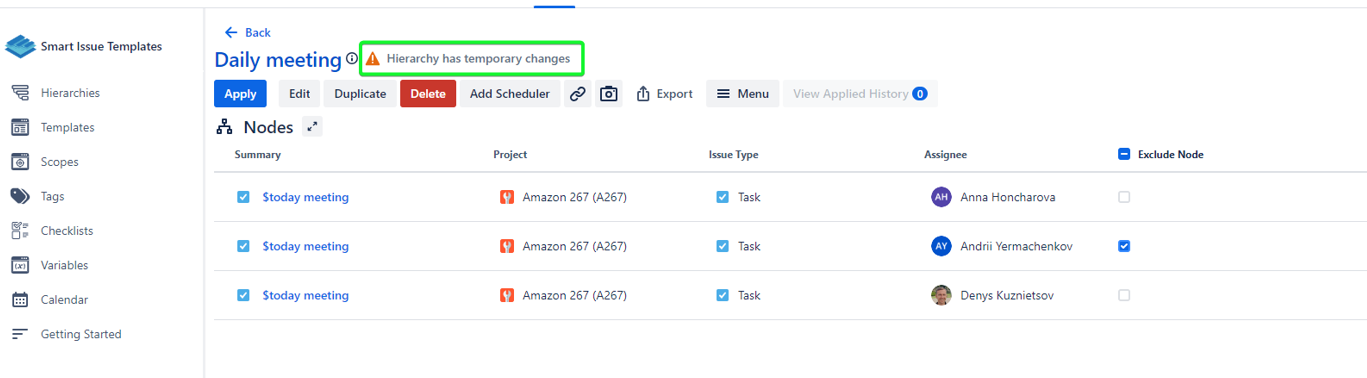Go to Templates in the sidebar
Image resolution: width=1367 pixels, height=378 pixels.
tap(67, 127)
